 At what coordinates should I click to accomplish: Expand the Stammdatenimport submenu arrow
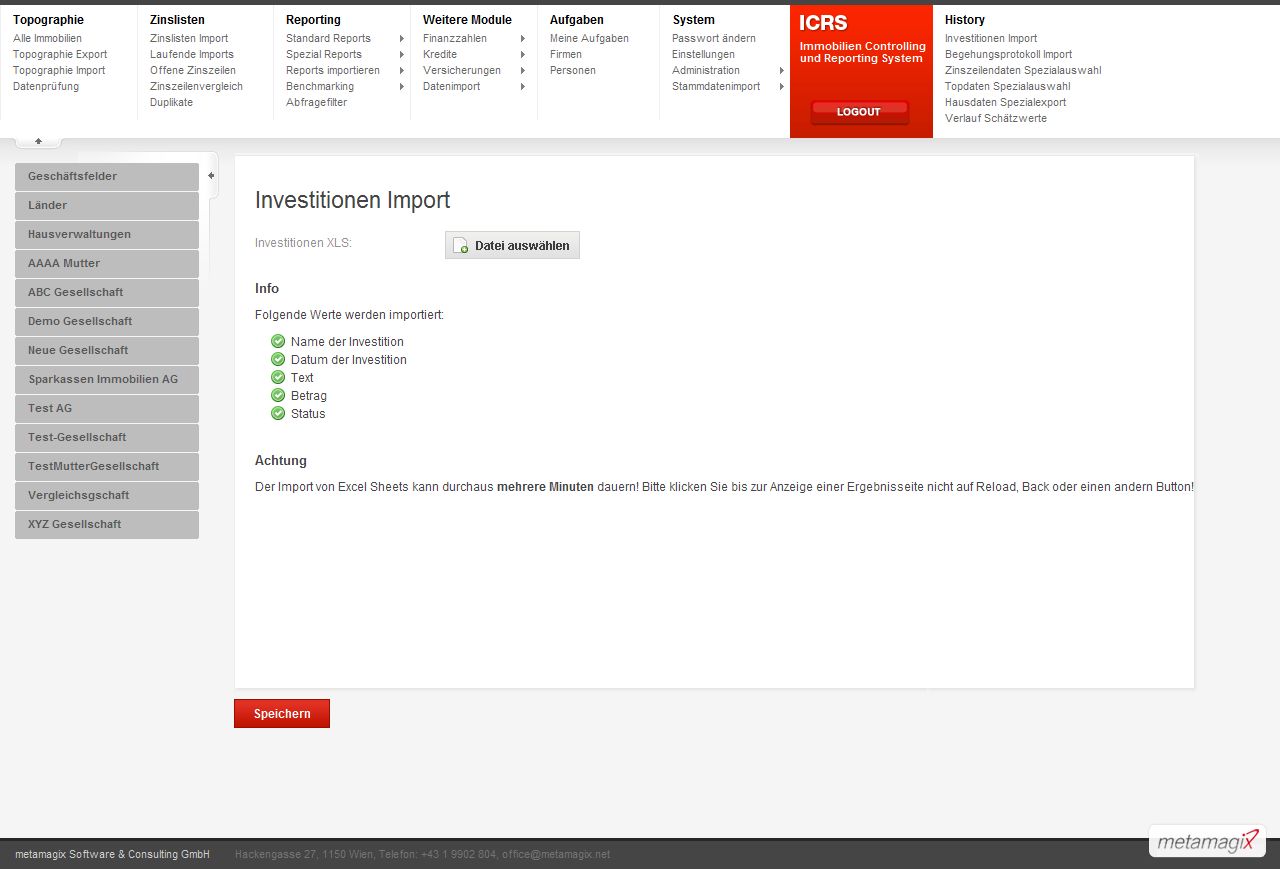point(782,87)
